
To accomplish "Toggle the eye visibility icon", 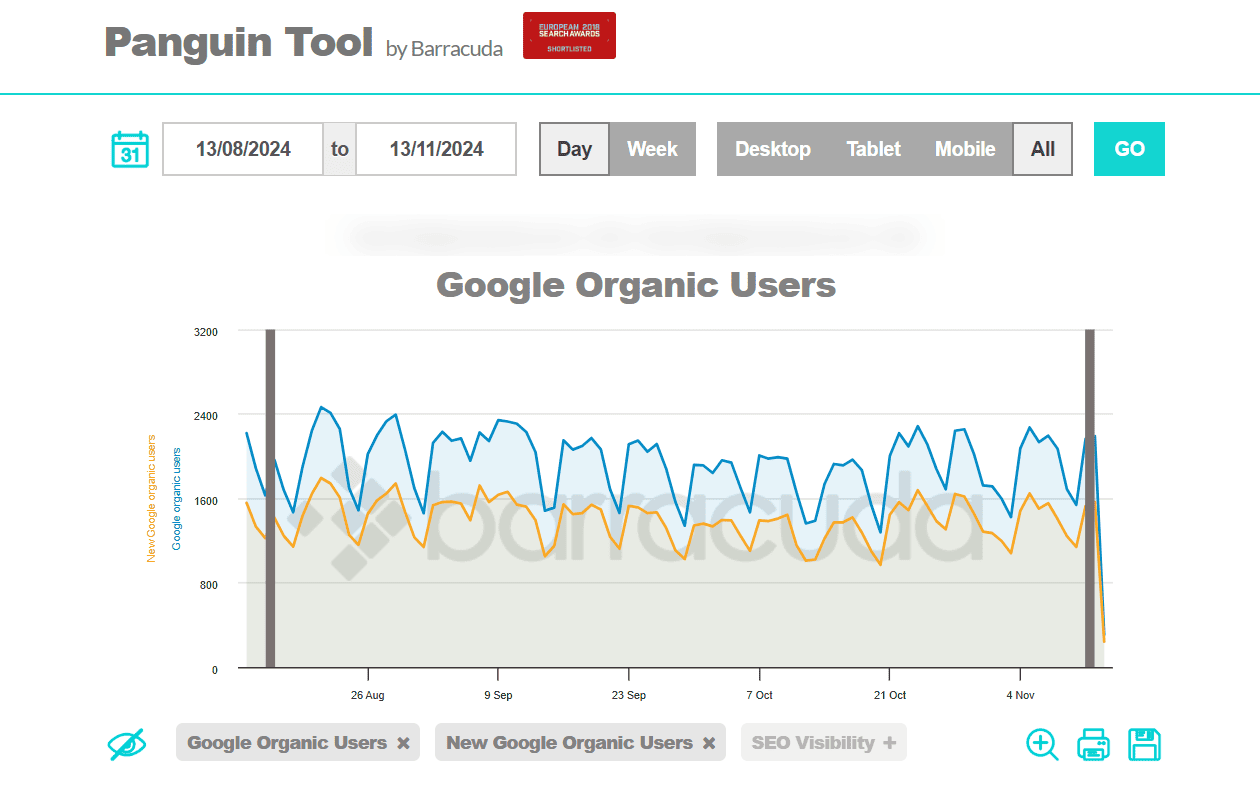I will [x=127, y=744].
